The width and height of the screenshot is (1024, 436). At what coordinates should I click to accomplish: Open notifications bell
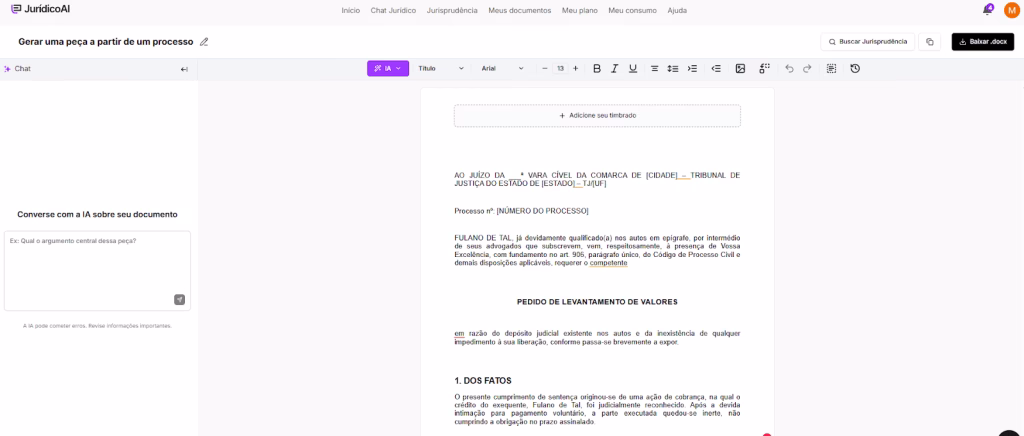coord(987,10)
